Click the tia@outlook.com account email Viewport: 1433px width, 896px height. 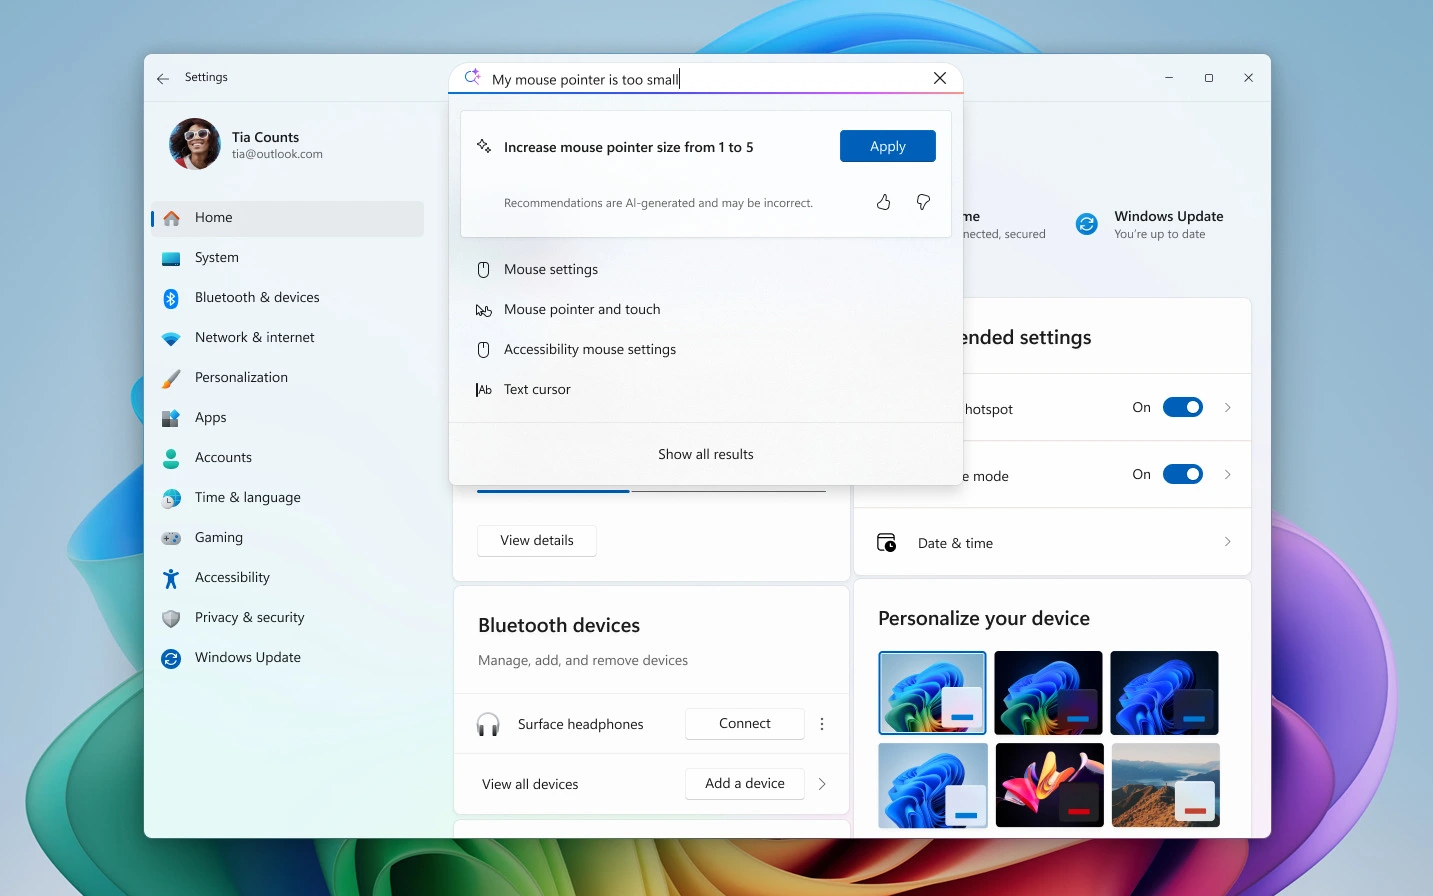pos(277,154)
